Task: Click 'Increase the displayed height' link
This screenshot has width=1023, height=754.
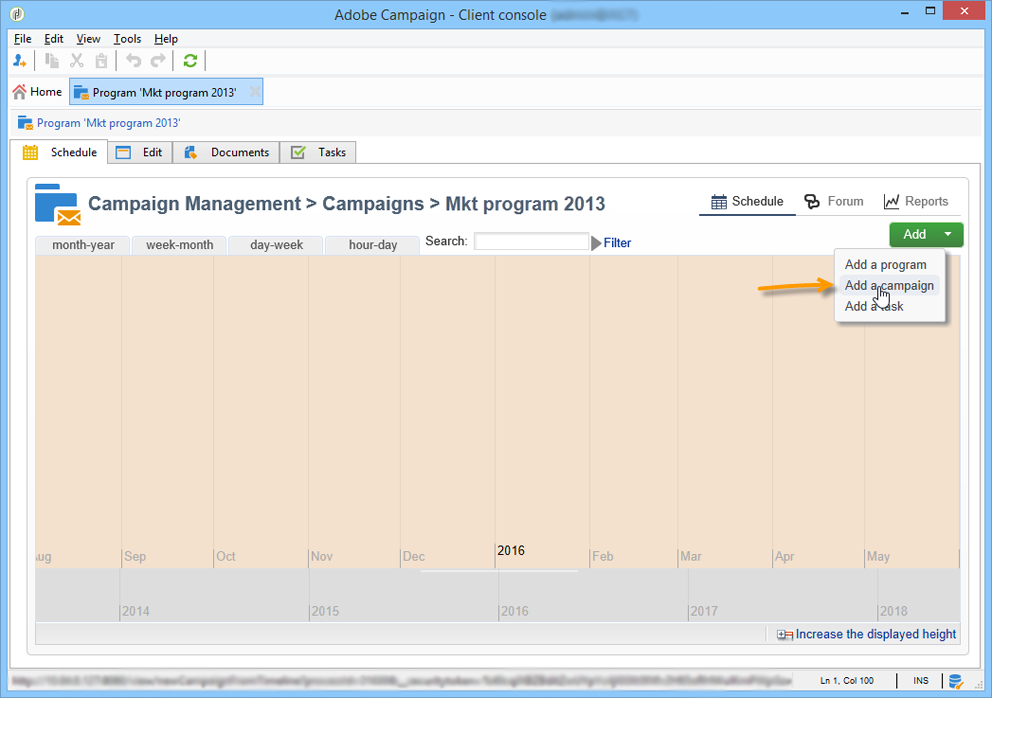Action: [875, 634]
